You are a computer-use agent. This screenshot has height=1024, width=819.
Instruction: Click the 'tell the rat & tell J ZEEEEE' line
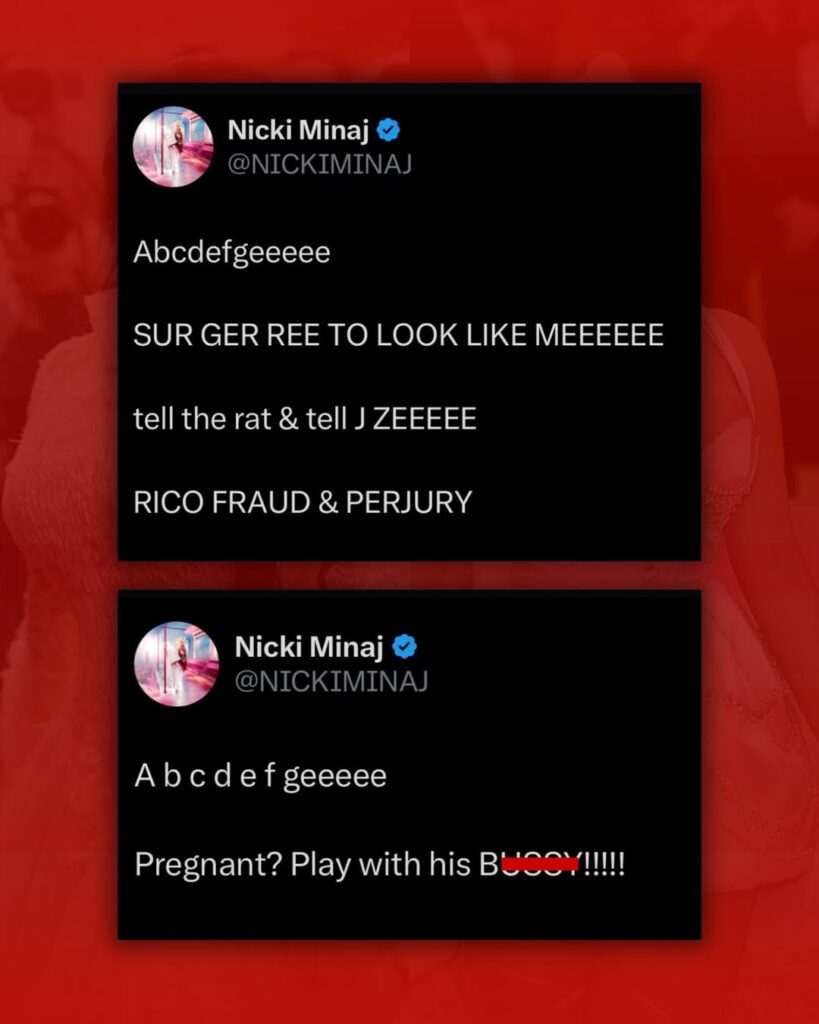click(x=305, y=419)
